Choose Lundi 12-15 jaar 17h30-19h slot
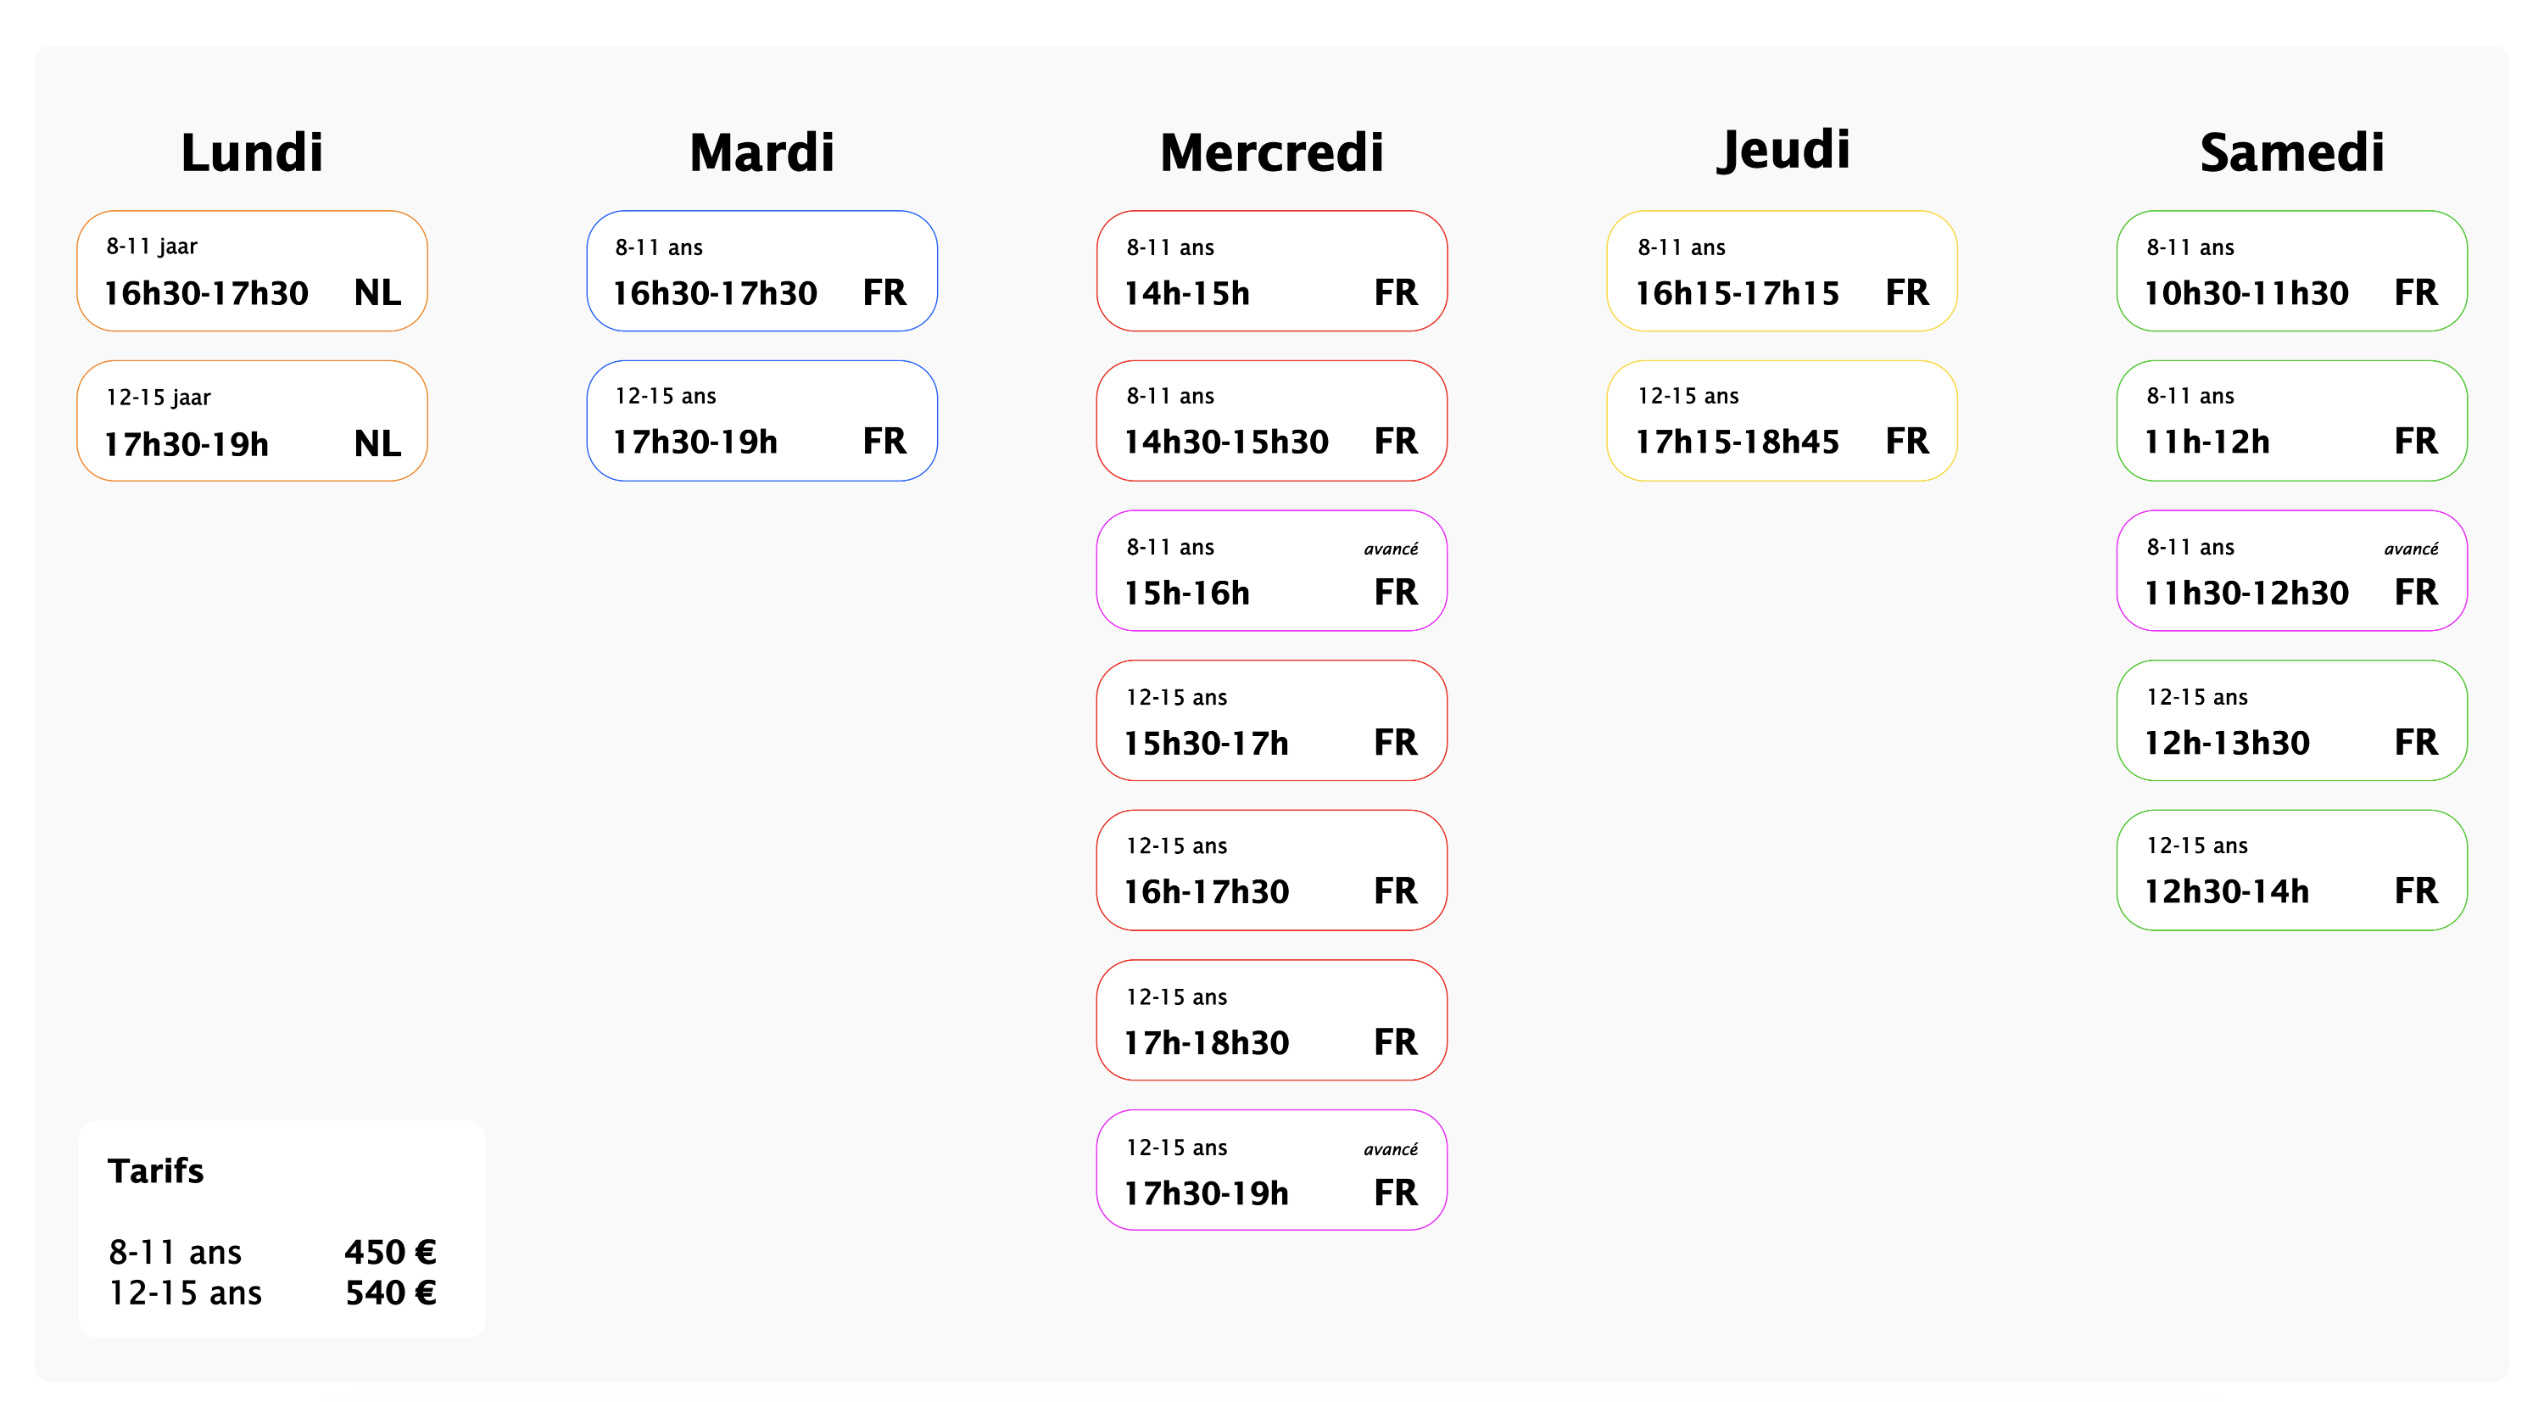This screenshot has height=1402, width=2544. (x=252, y=421)
